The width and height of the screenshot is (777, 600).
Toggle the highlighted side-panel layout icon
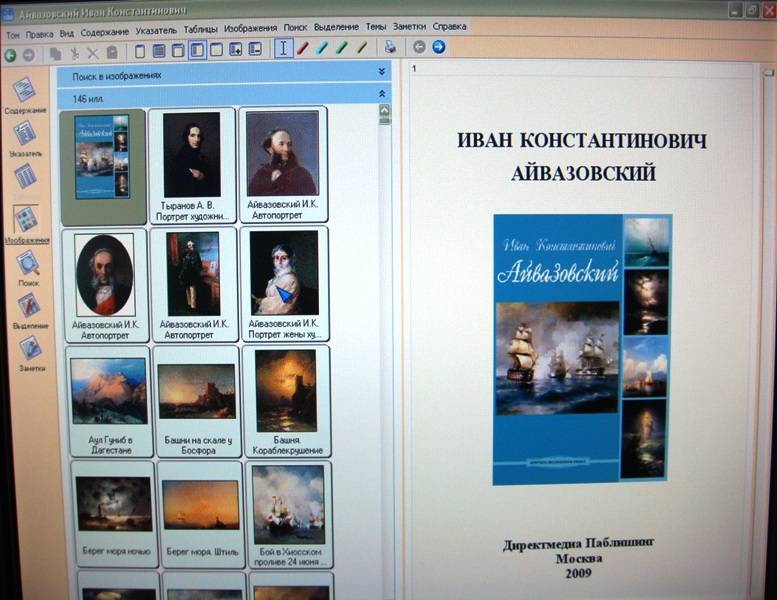[197, 50]
